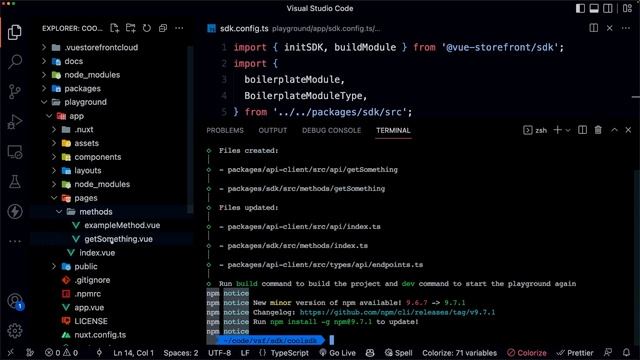Open the launch terminal dropdown arrow

pos(568,130)
